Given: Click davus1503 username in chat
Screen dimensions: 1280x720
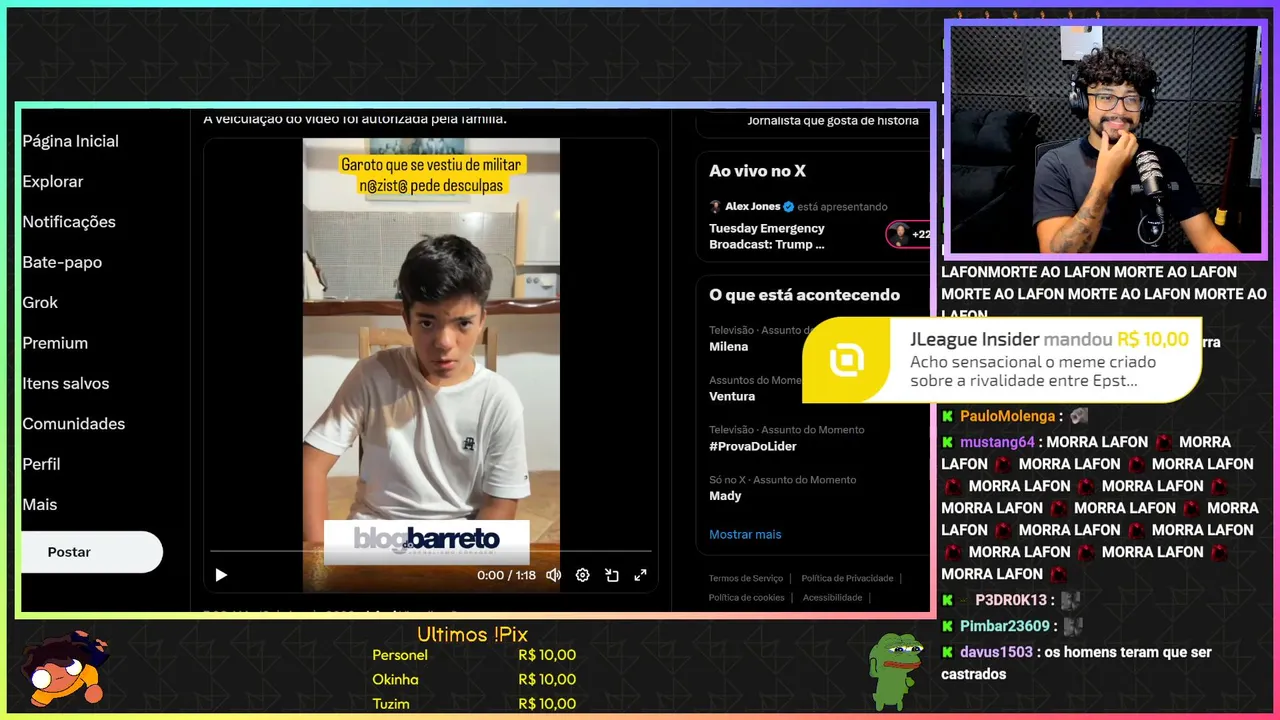Looking at the screenshot, I should tap(996, 652).
